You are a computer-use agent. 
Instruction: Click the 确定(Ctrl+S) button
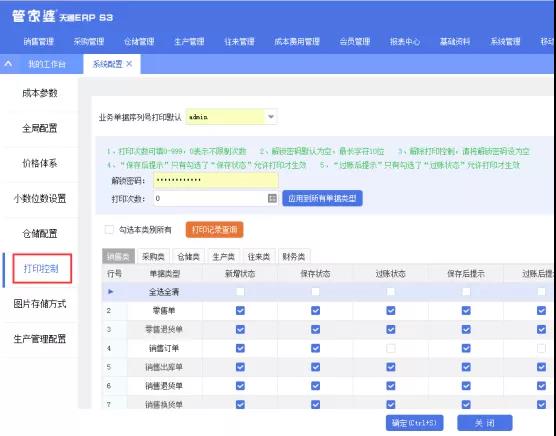pos(415,423)
